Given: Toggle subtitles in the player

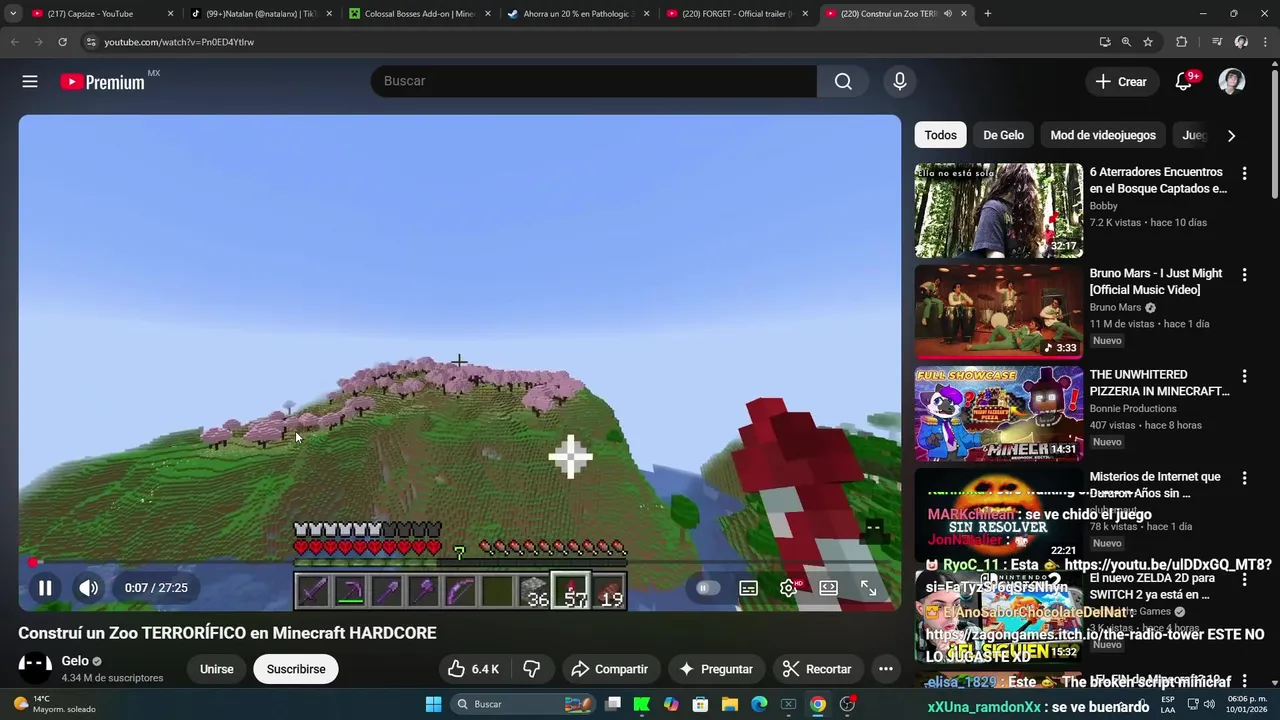Looking at the screenshot, I should coord(748,588).
